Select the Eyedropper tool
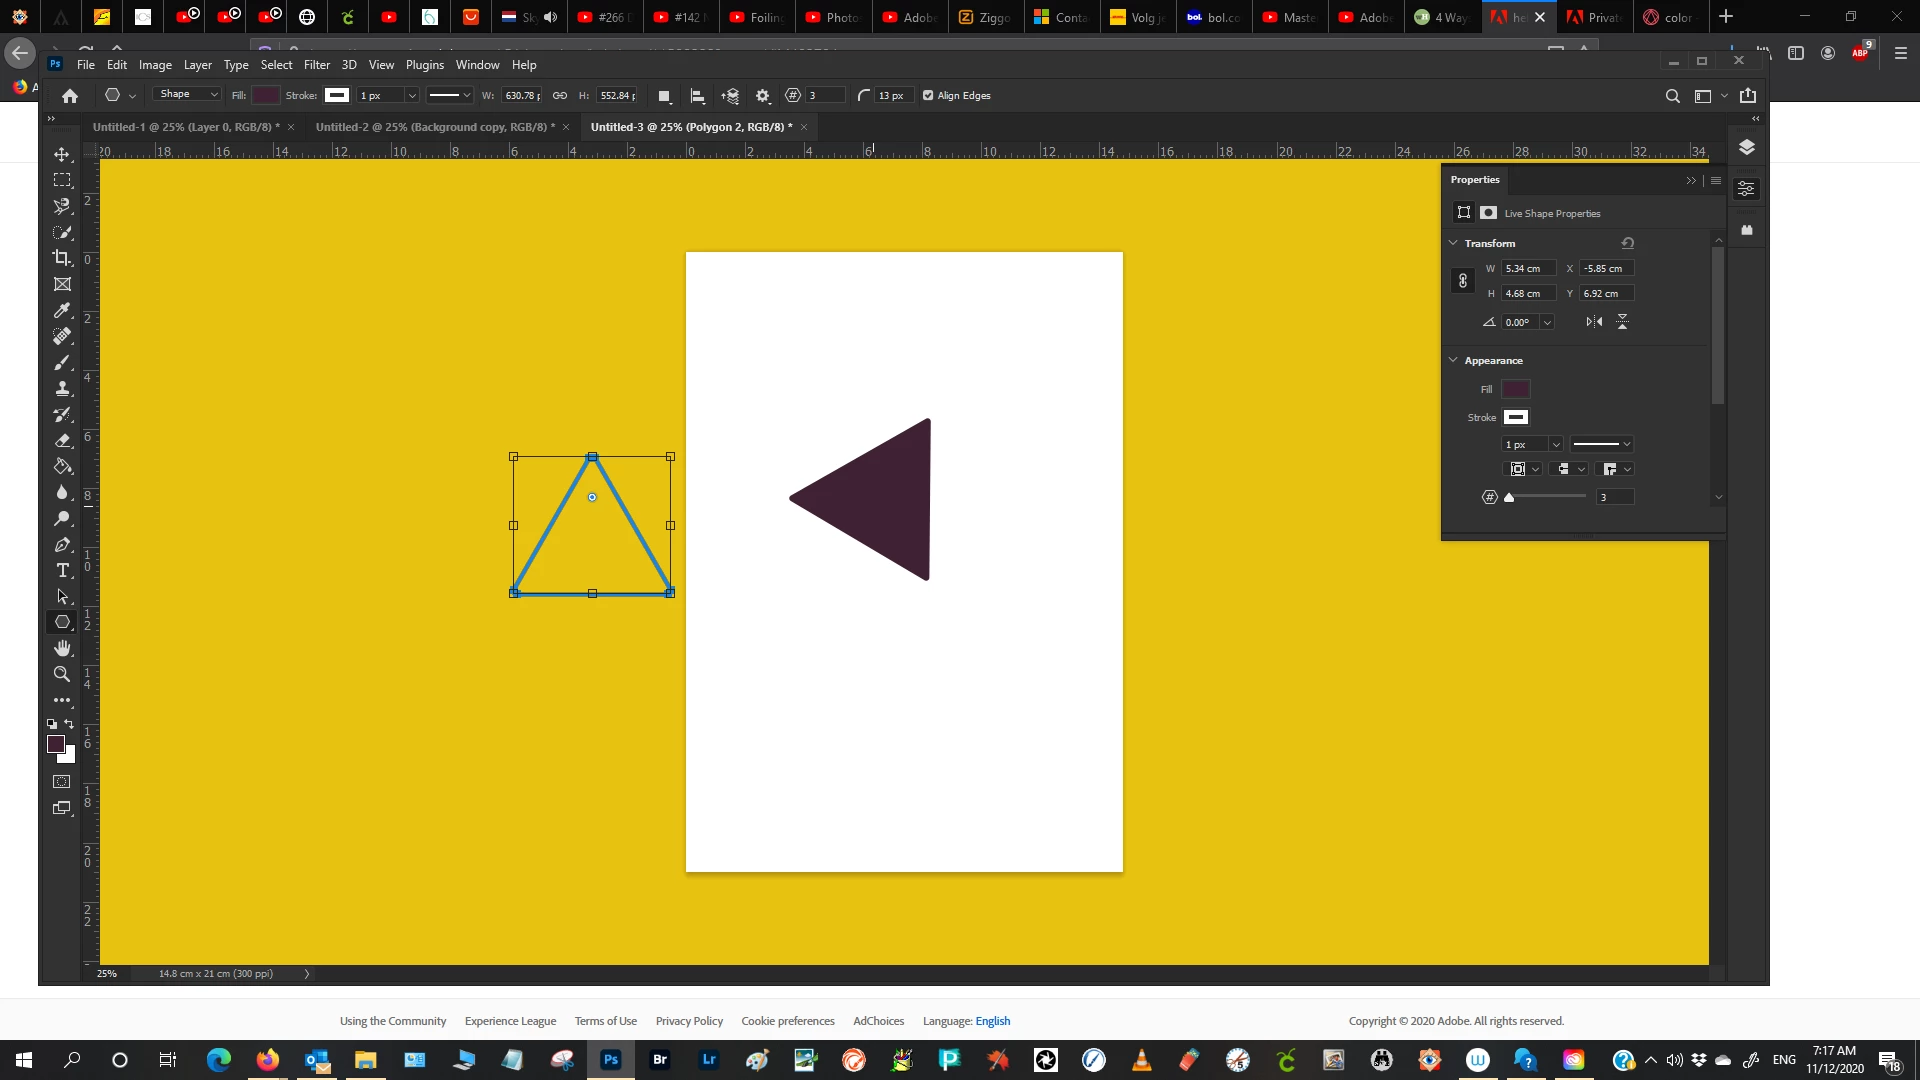Screen dimensions: 1920x1080 click(x=62, y=310)
